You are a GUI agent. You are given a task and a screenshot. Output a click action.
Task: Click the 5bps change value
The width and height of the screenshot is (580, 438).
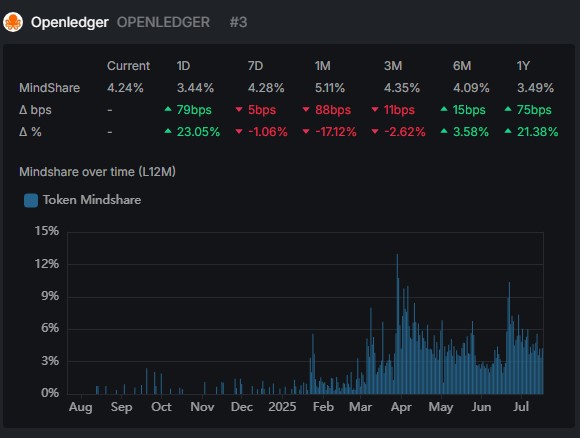tap(262, 110)
